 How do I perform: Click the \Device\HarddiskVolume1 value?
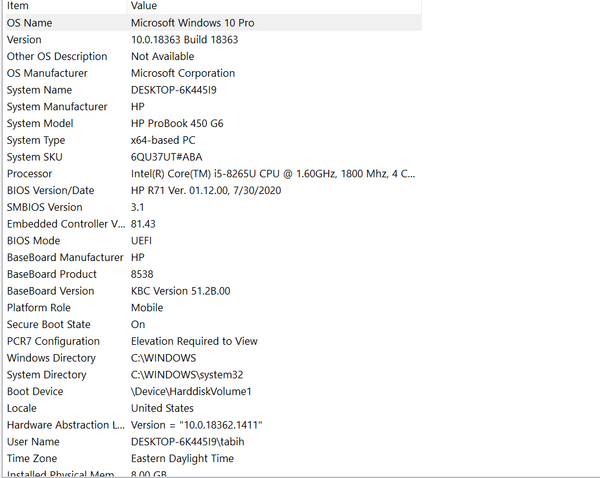[191, 391]
